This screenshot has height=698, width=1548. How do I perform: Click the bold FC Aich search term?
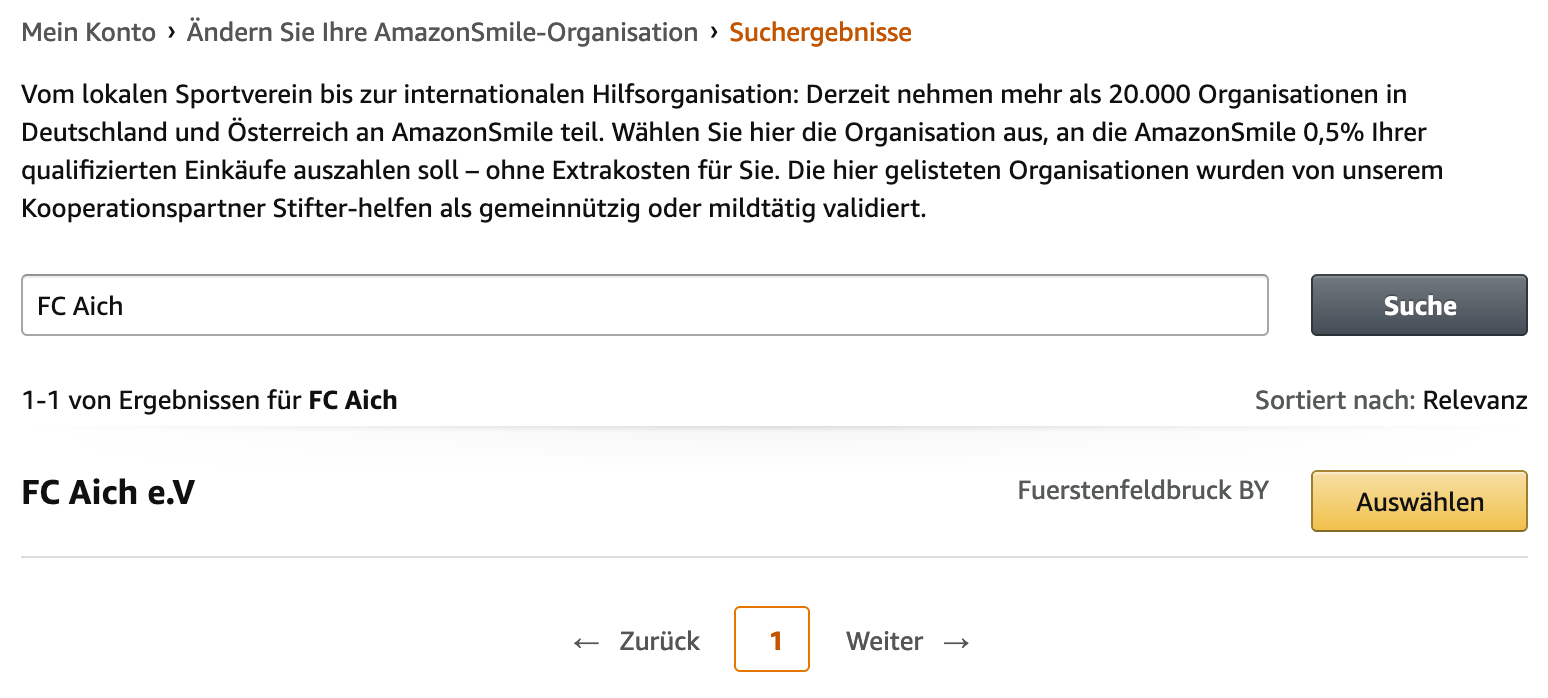(x=353, y=401)
